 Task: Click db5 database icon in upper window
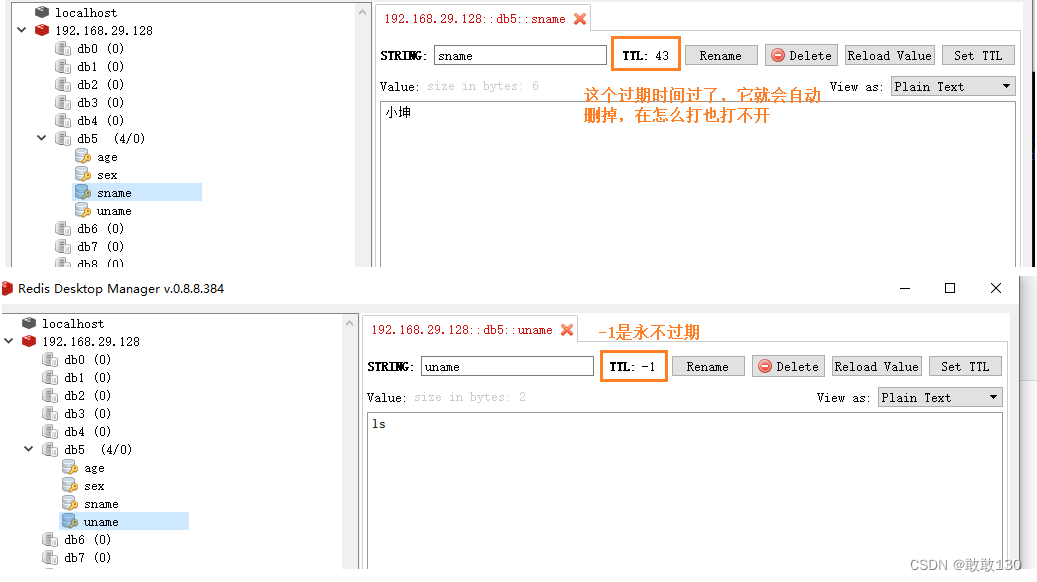63,138
